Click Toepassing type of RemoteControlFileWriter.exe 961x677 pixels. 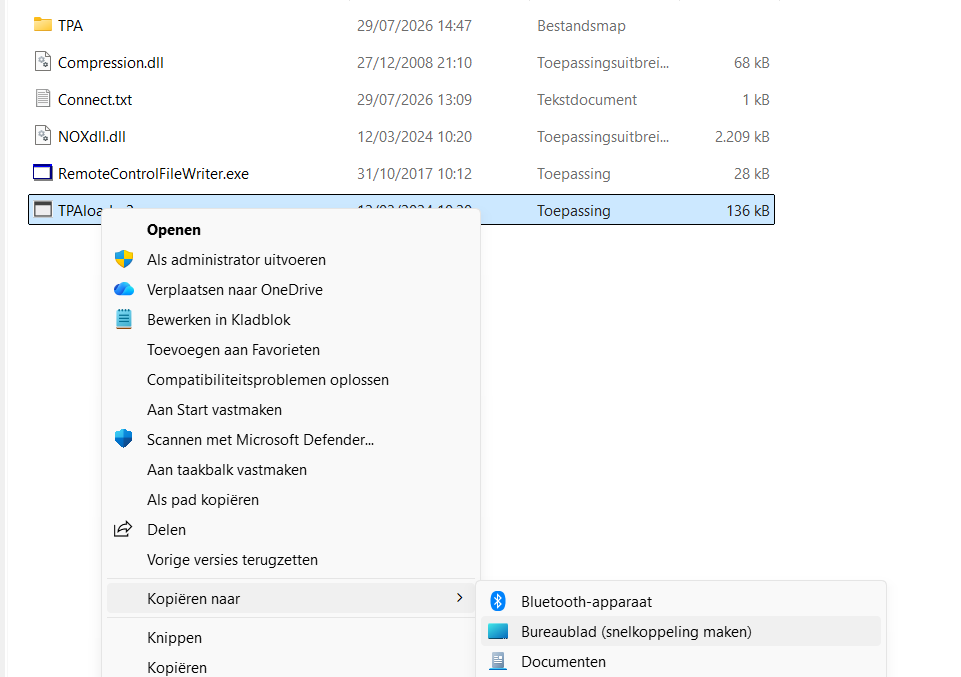pyautogui.click(x=574, y=174)
